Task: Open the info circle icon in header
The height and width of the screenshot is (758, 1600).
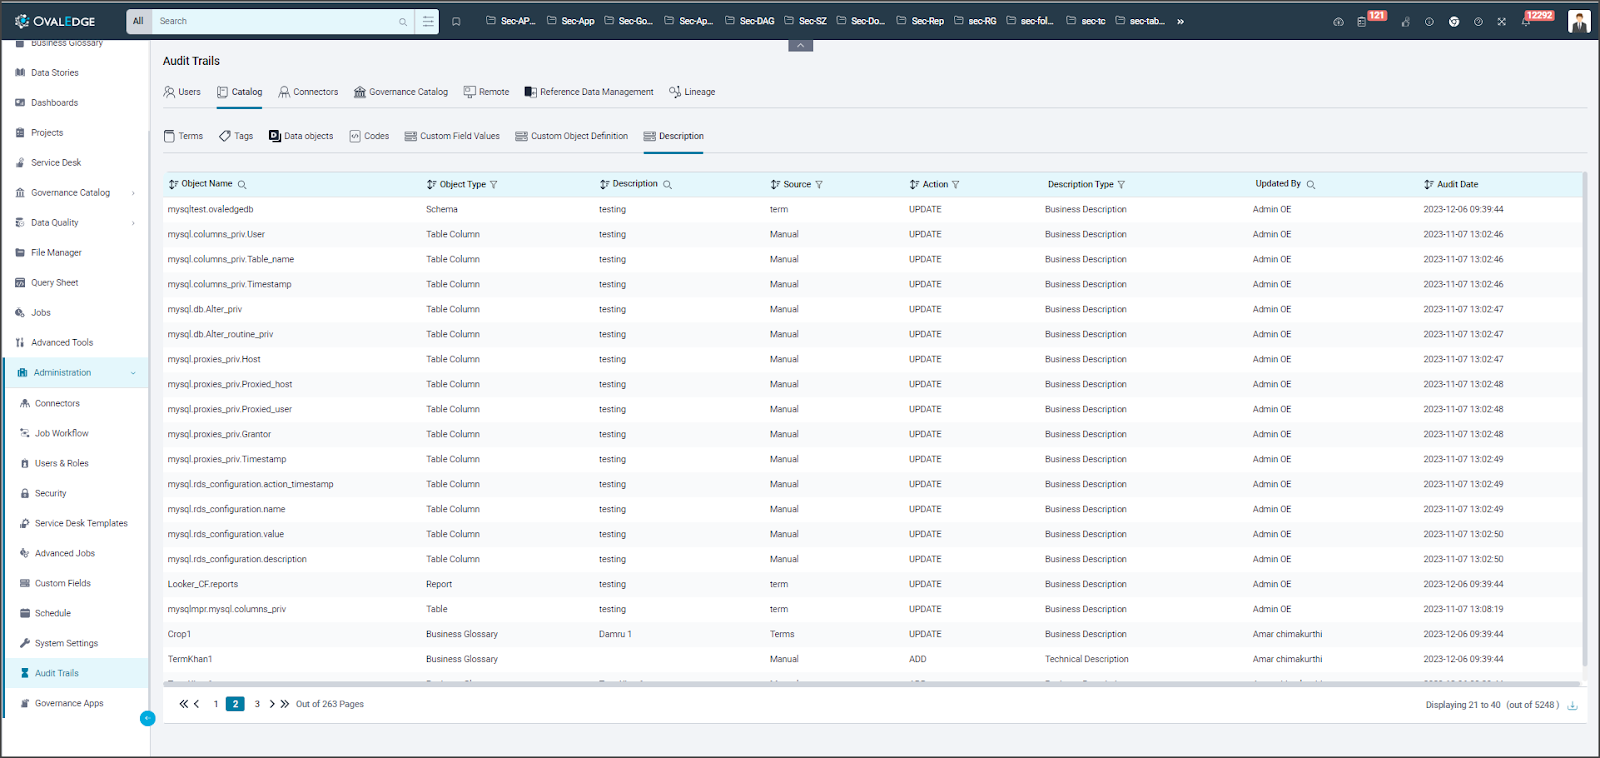Action: pyautogui.click(x=1429, y=21)
